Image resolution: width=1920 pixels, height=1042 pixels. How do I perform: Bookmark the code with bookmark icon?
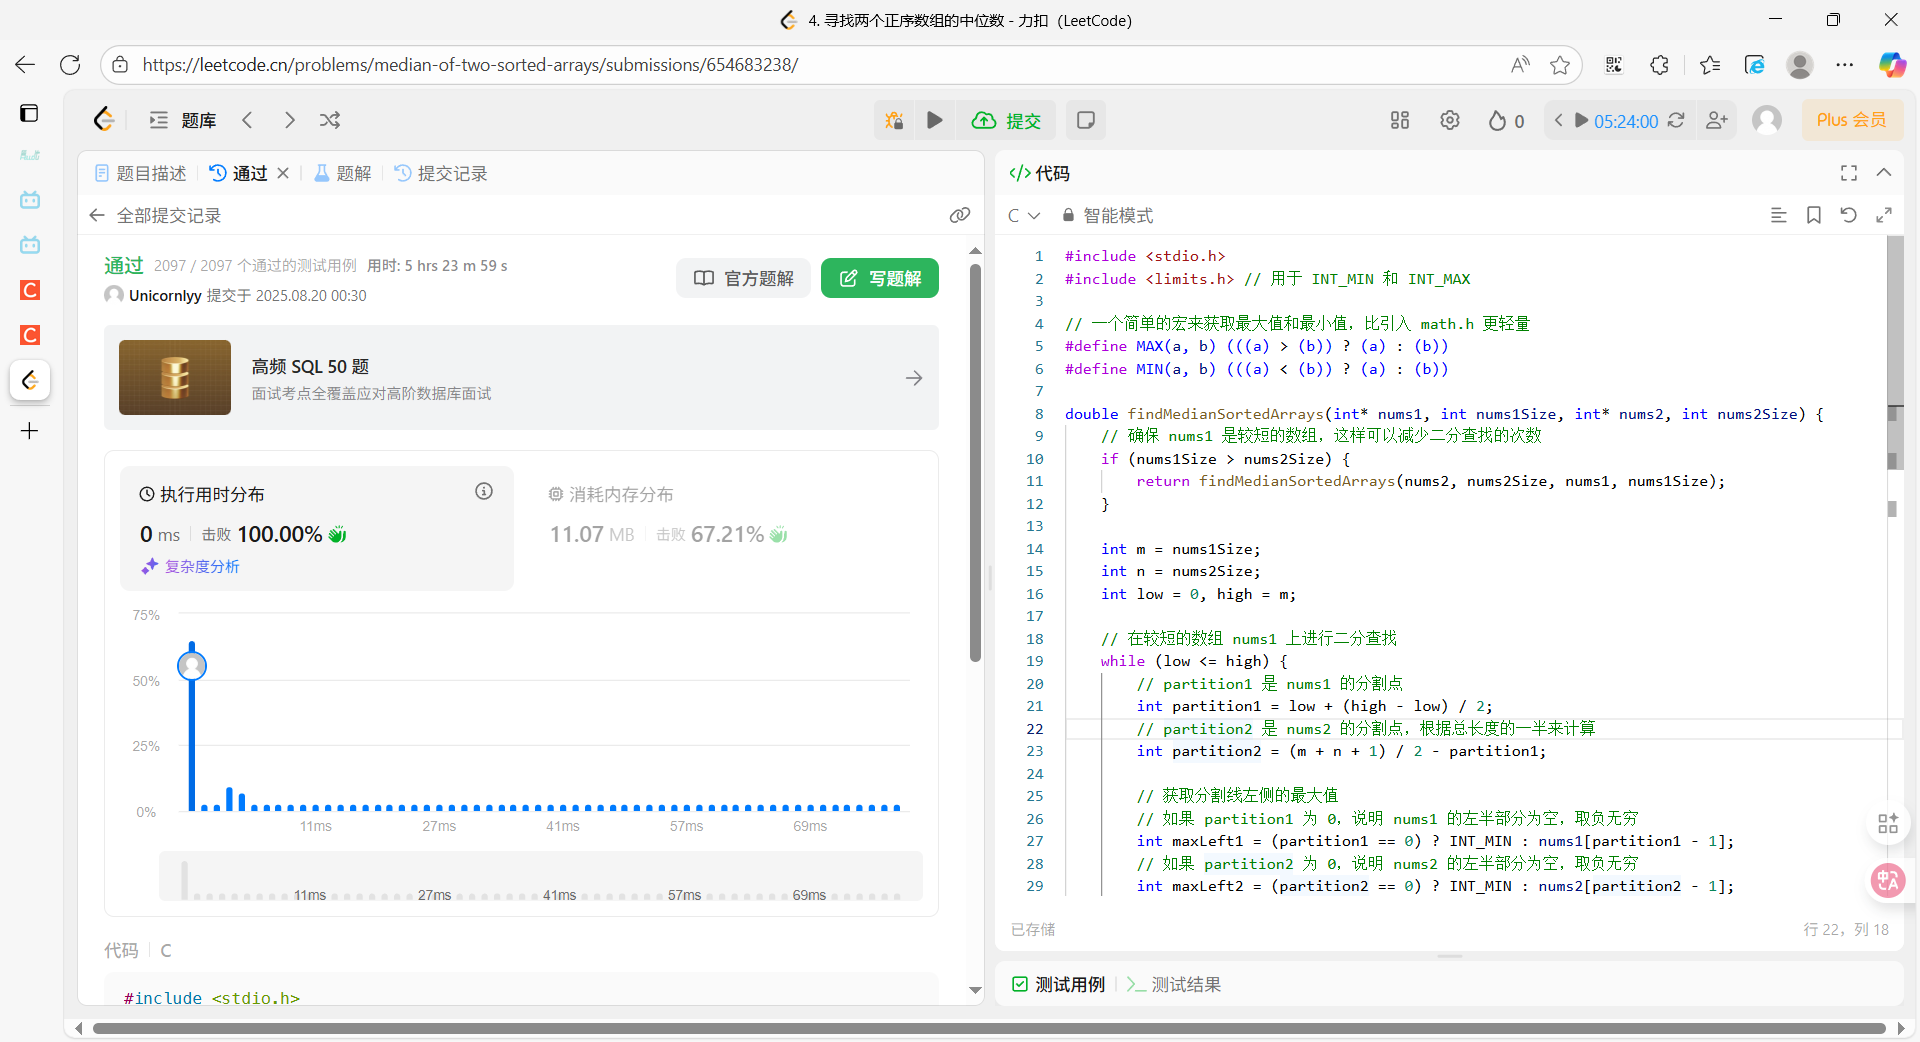[1814, 215]
